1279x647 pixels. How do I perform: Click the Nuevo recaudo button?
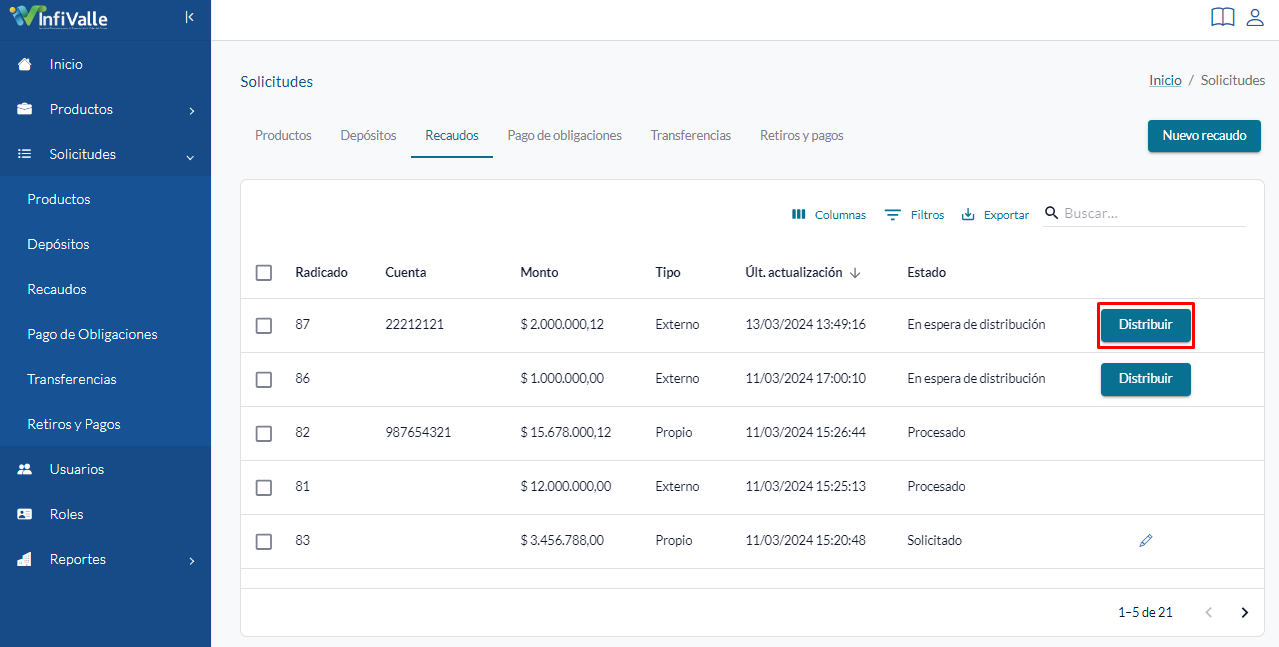(1204, 136)
